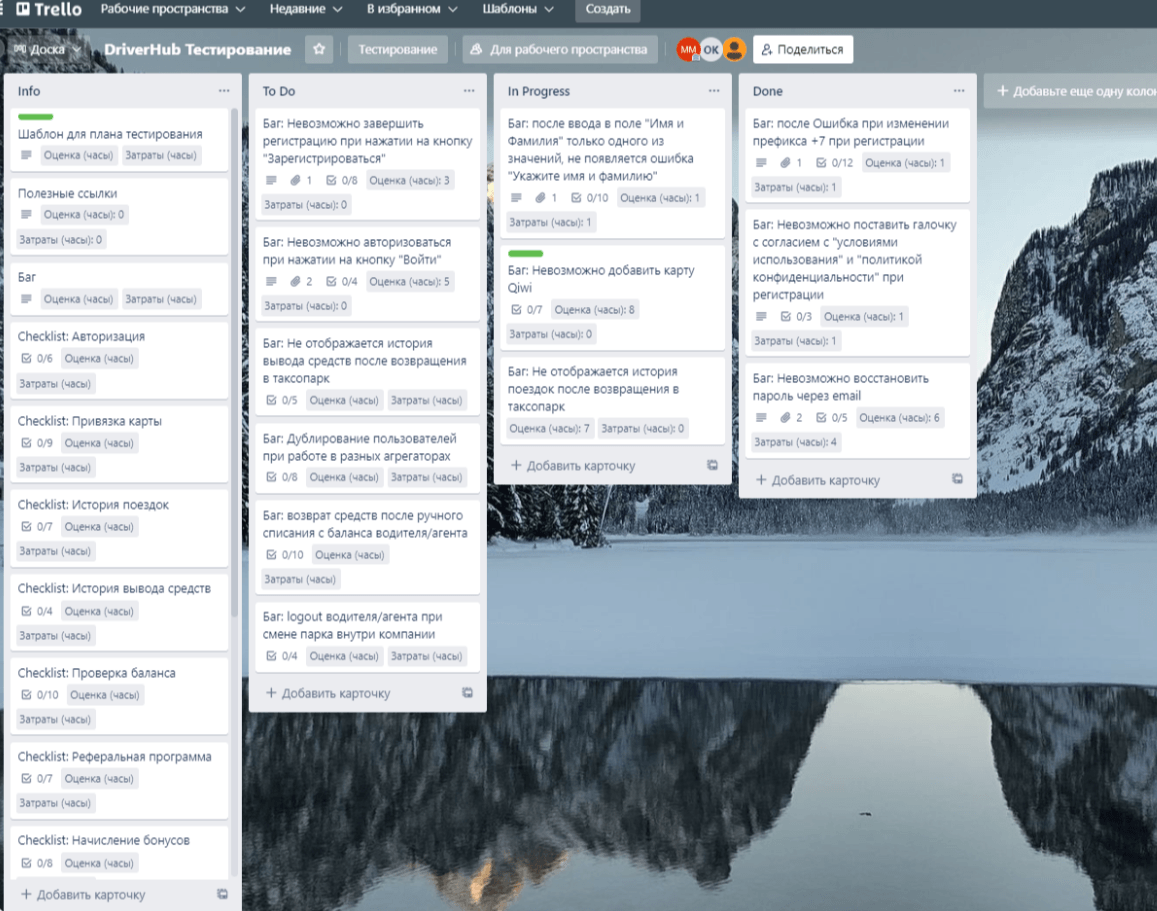1157x911 pixels.
Task: Open To Do list actions menu (three dots)
Action: coord(469,91)
